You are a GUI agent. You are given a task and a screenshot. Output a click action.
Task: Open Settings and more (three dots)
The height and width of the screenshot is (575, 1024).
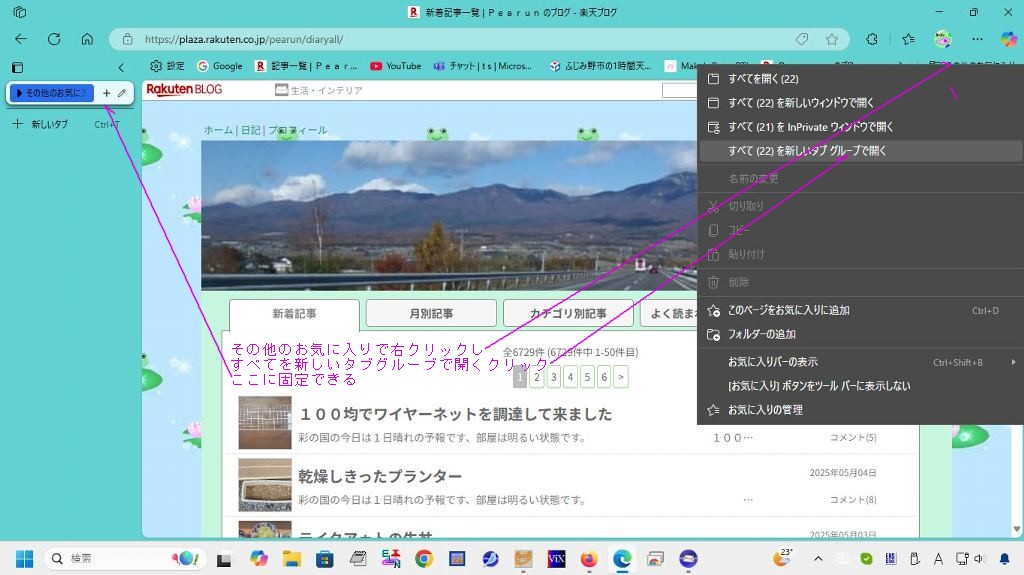pyautogui.click(x=977, y=39)
